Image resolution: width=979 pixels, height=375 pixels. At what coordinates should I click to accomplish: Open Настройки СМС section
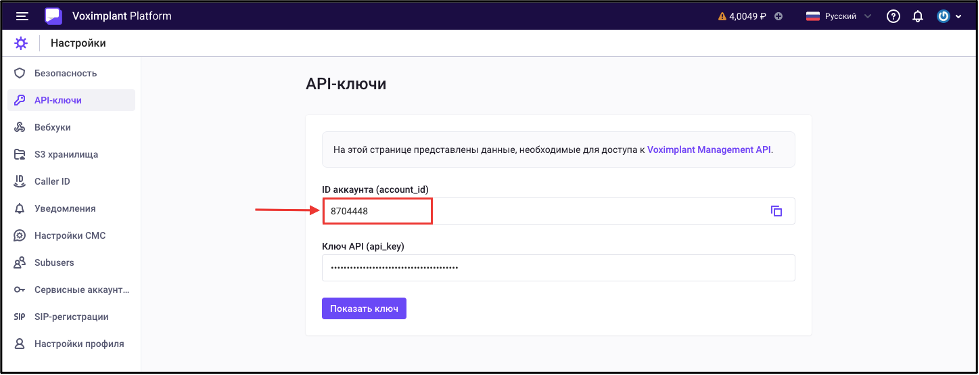[71, 236]
